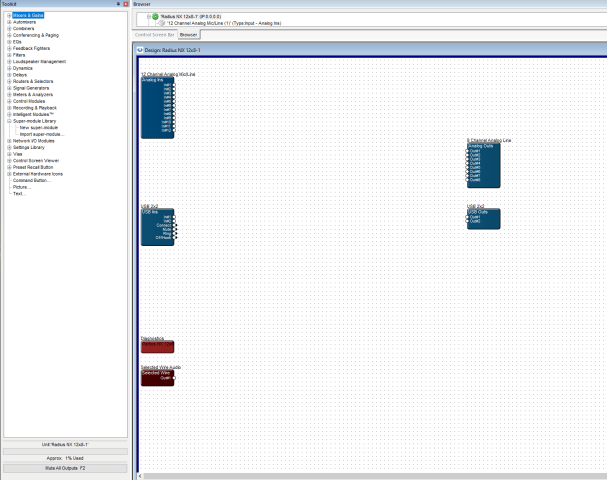This screenshot has width=607, height=480.
Task: Expand the Mixers & Gains category
Action: click(9, 17)
